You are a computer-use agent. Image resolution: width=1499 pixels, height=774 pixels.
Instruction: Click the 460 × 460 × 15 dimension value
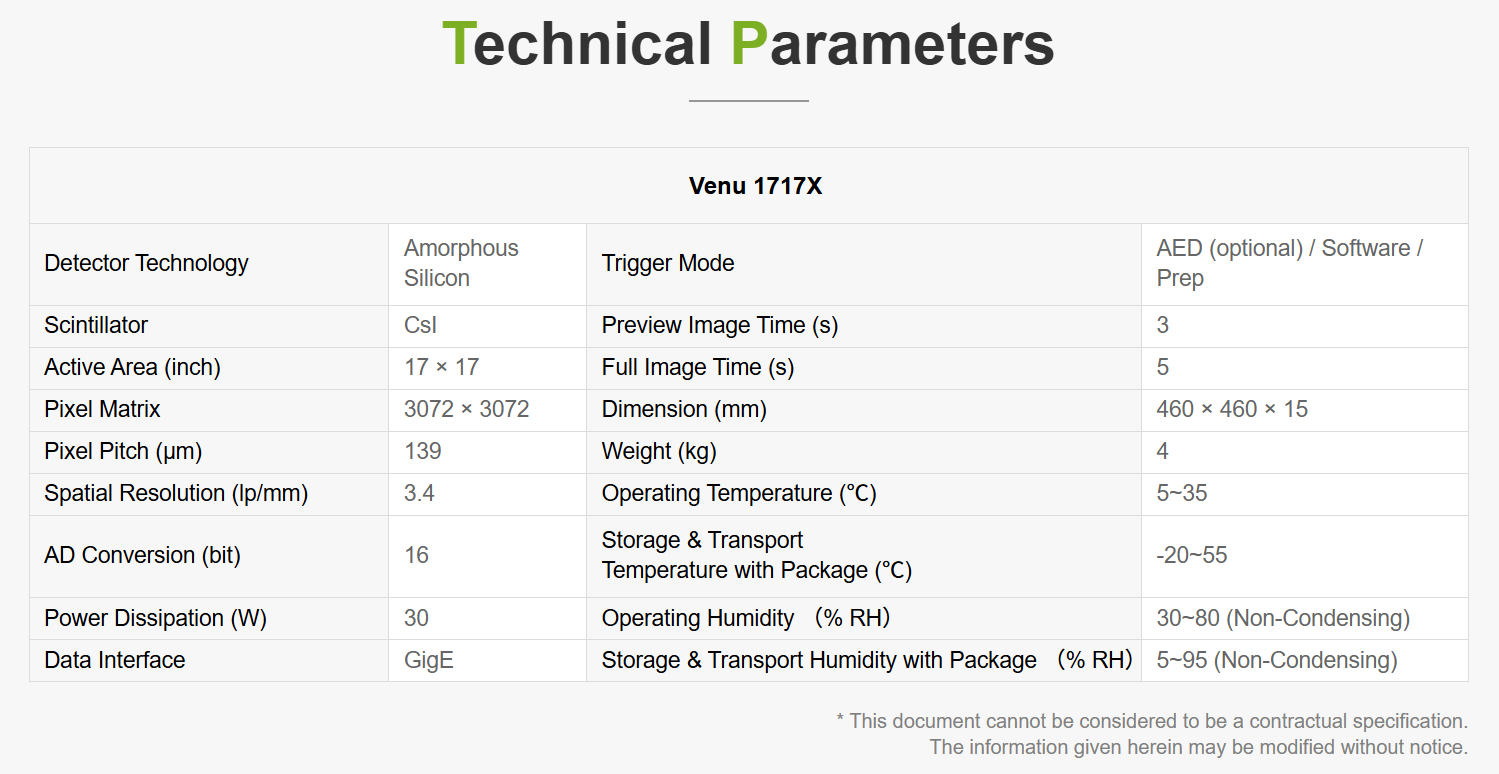(1232, 409)
